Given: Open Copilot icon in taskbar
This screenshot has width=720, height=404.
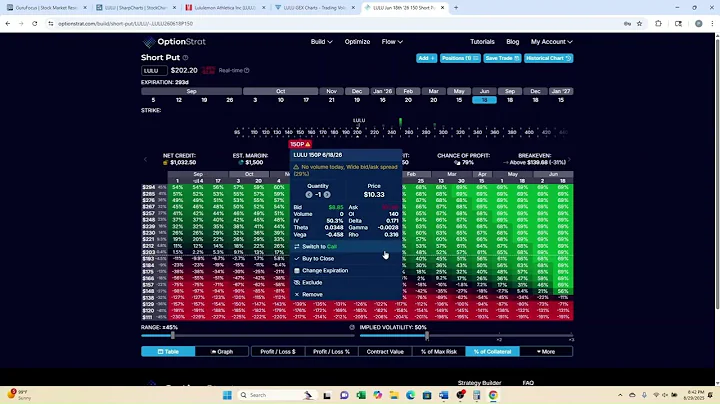Looking at the screenshot, I should coord(377,395).
